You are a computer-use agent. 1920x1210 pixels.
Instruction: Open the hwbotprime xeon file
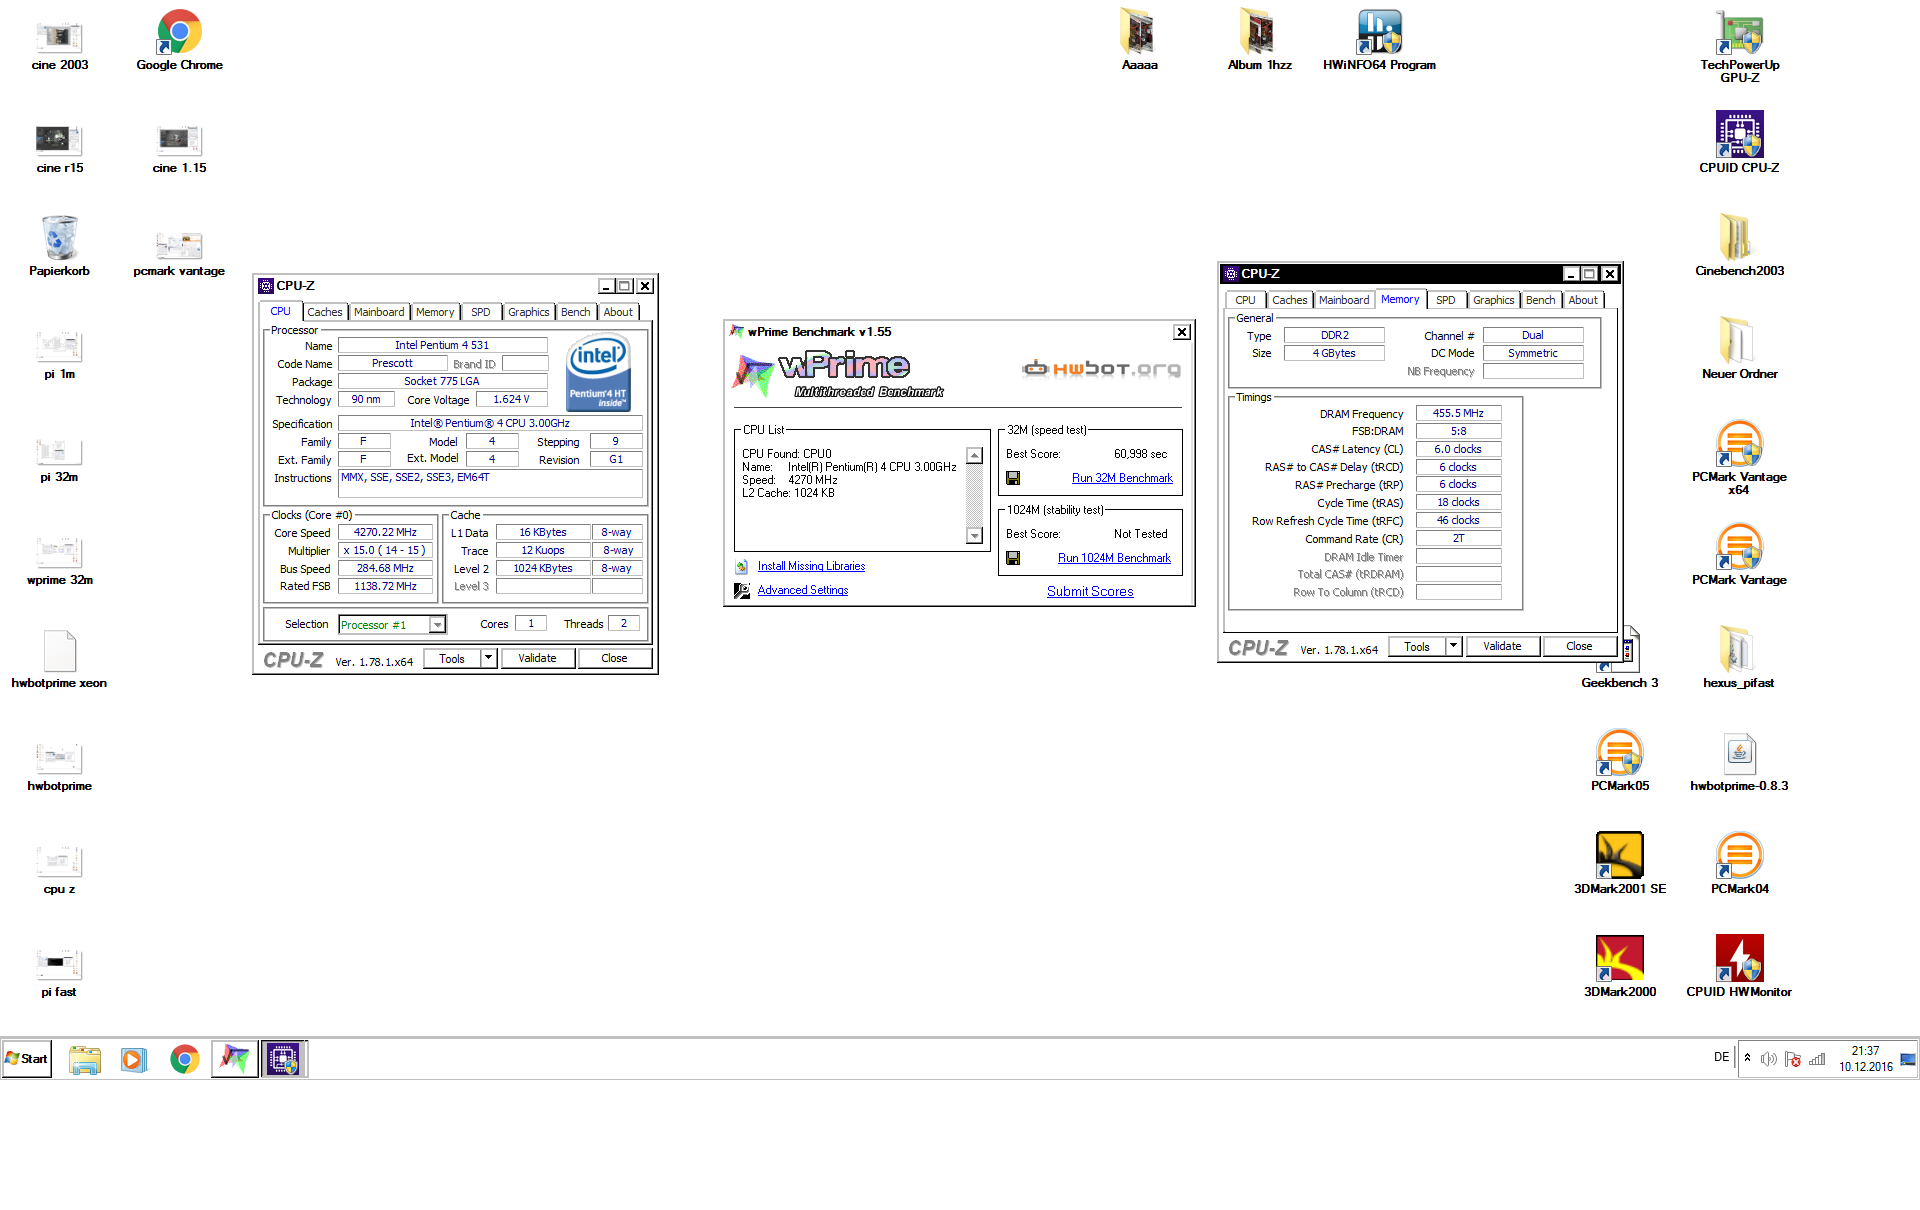60,660
